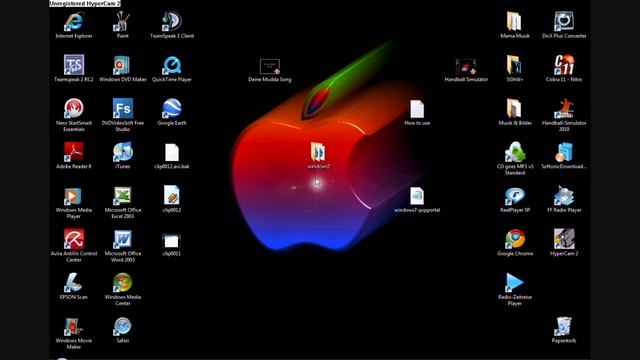
Task: Select the Papierkorb recycle bin
Action: coord(564,327)
